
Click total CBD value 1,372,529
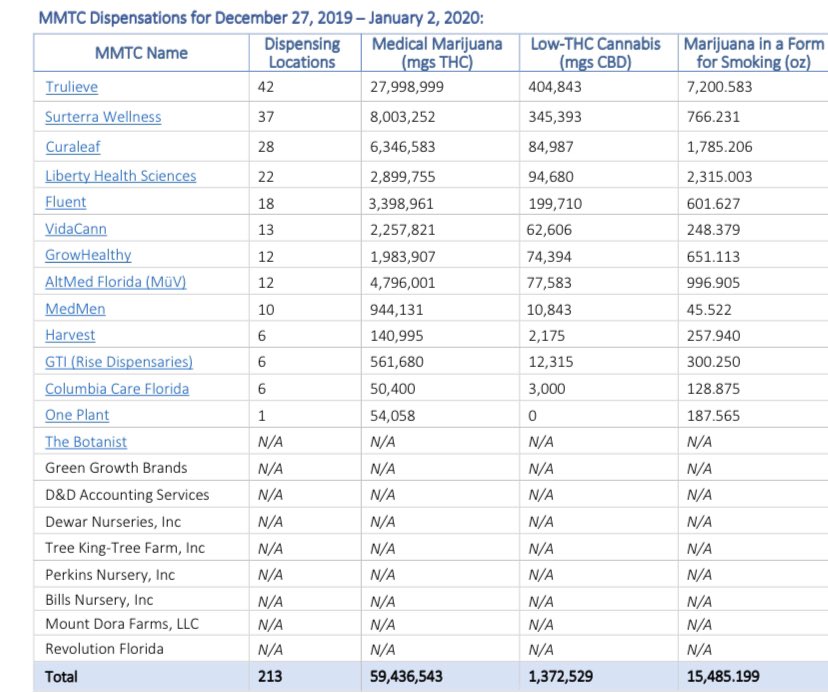[x=560, y=677]
